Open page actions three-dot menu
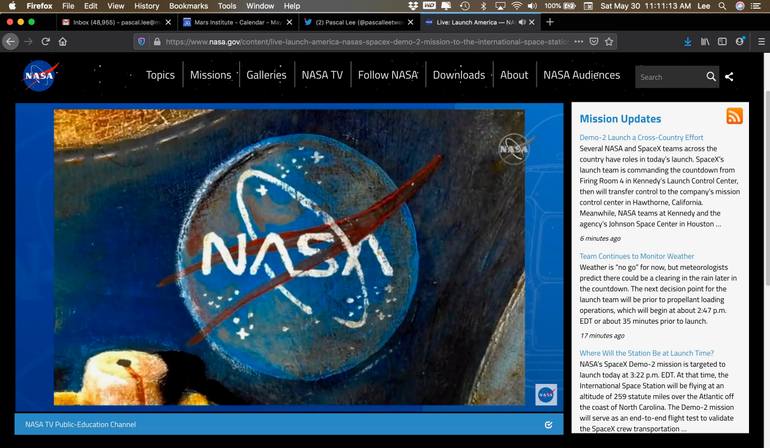This screenshot has width=770, height=448. tap(578, 42)
